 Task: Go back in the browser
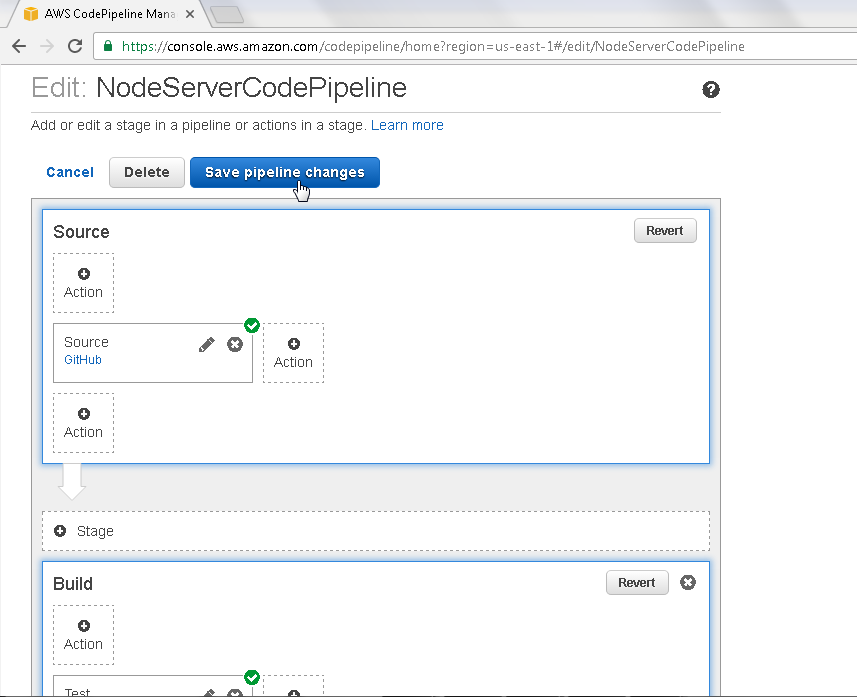click(x=19, y=46)
